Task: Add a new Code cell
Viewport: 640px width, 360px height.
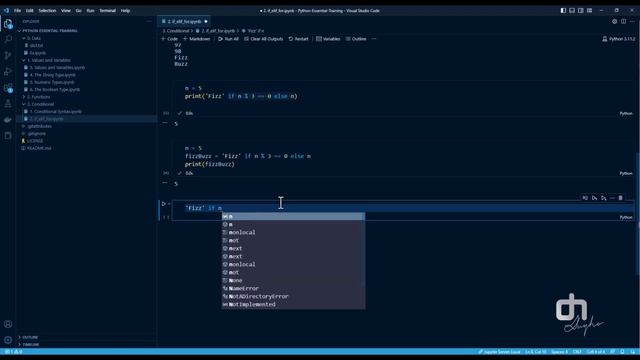Action: [169, 39]
